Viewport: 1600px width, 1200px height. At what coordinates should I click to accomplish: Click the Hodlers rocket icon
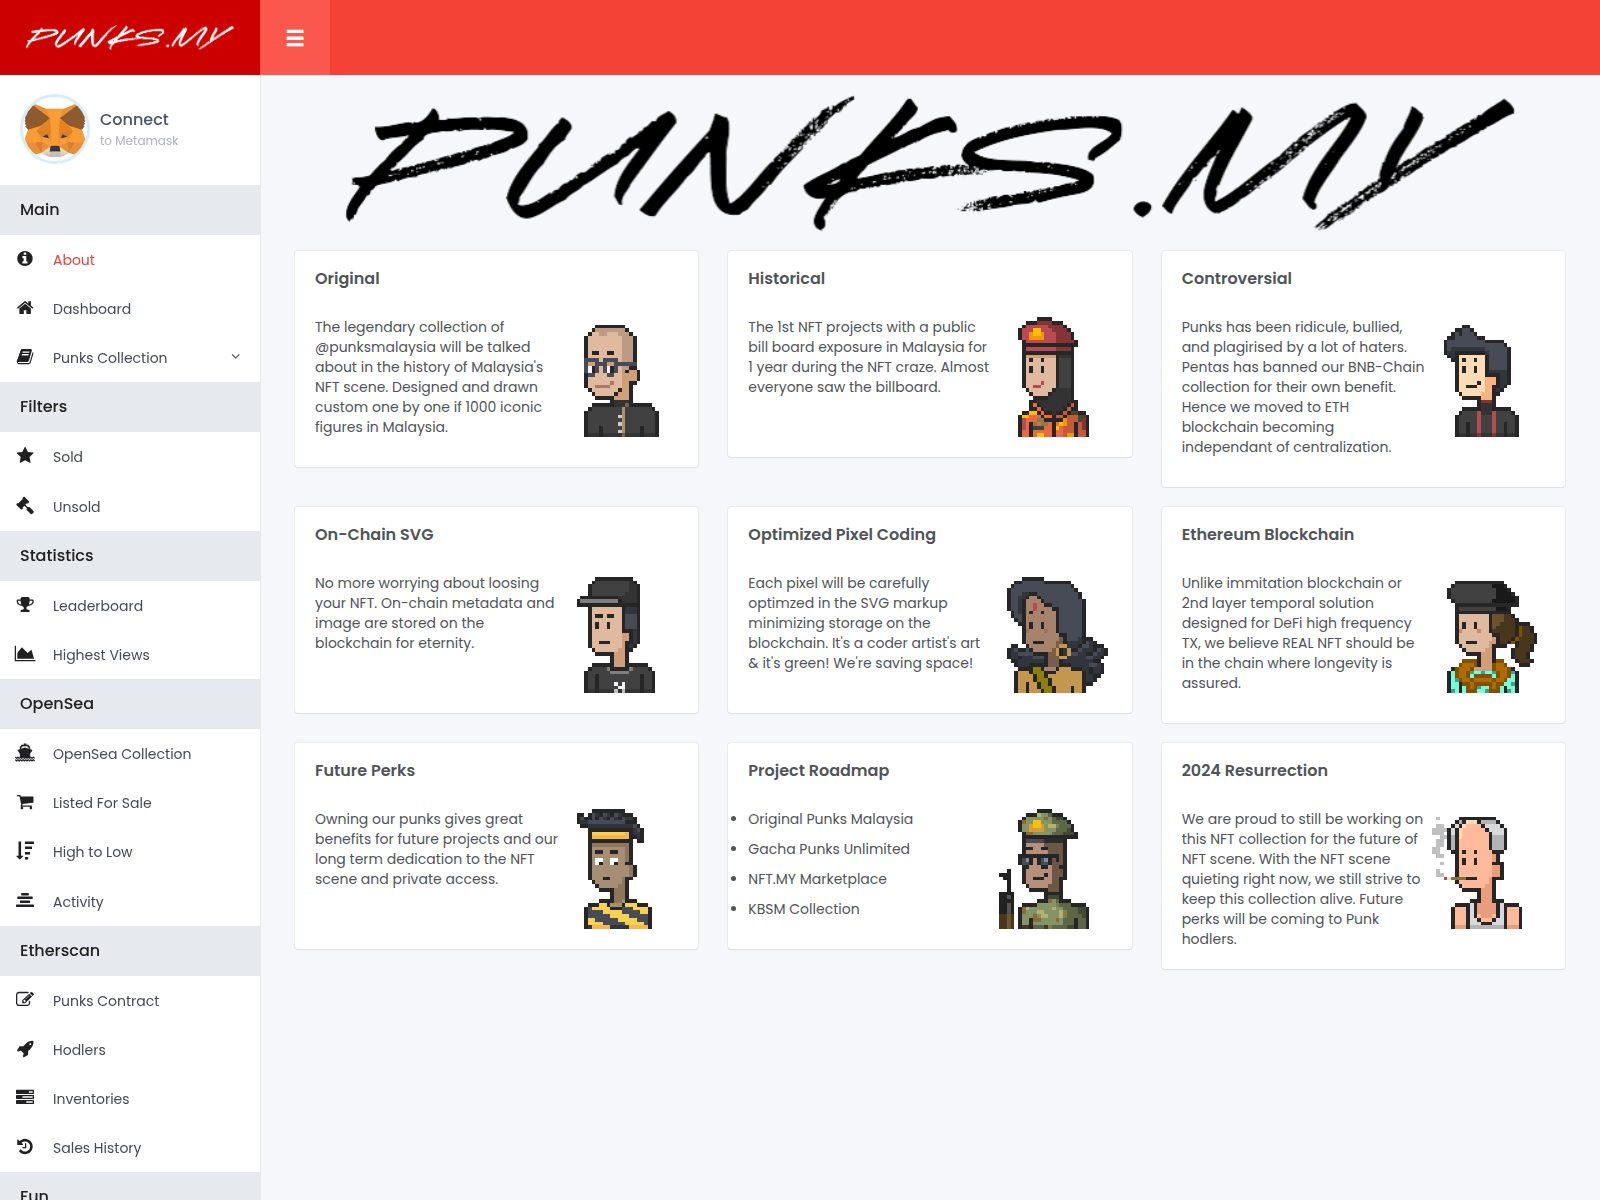[x=25, y=1049]
